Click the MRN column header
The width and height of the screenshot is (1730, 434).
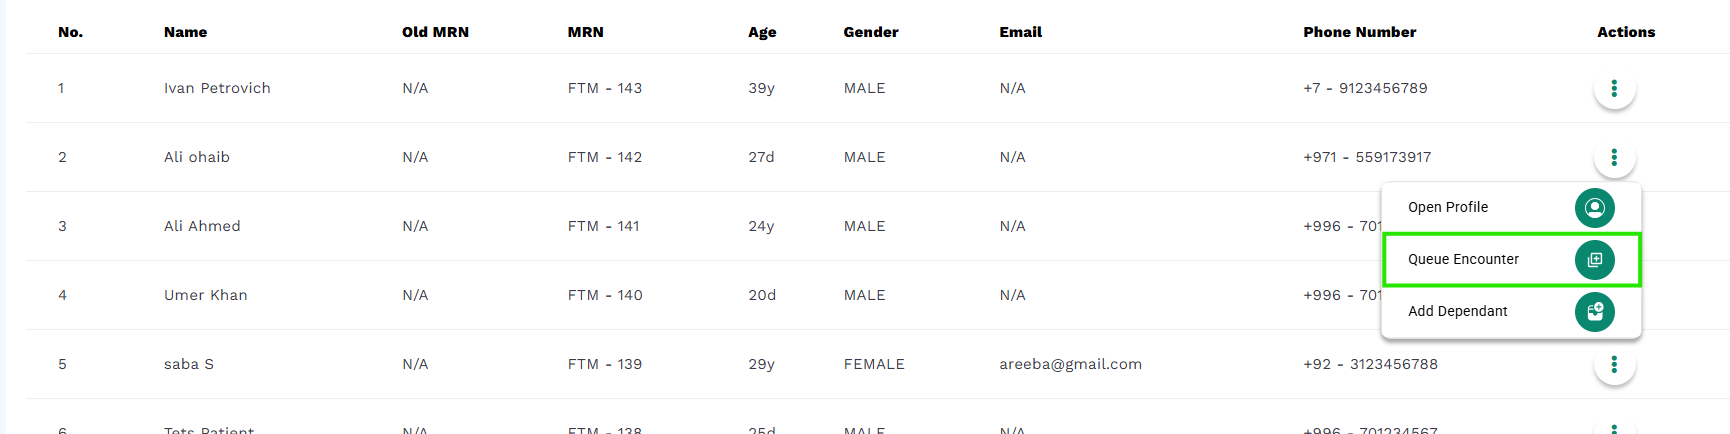(585, 32)
